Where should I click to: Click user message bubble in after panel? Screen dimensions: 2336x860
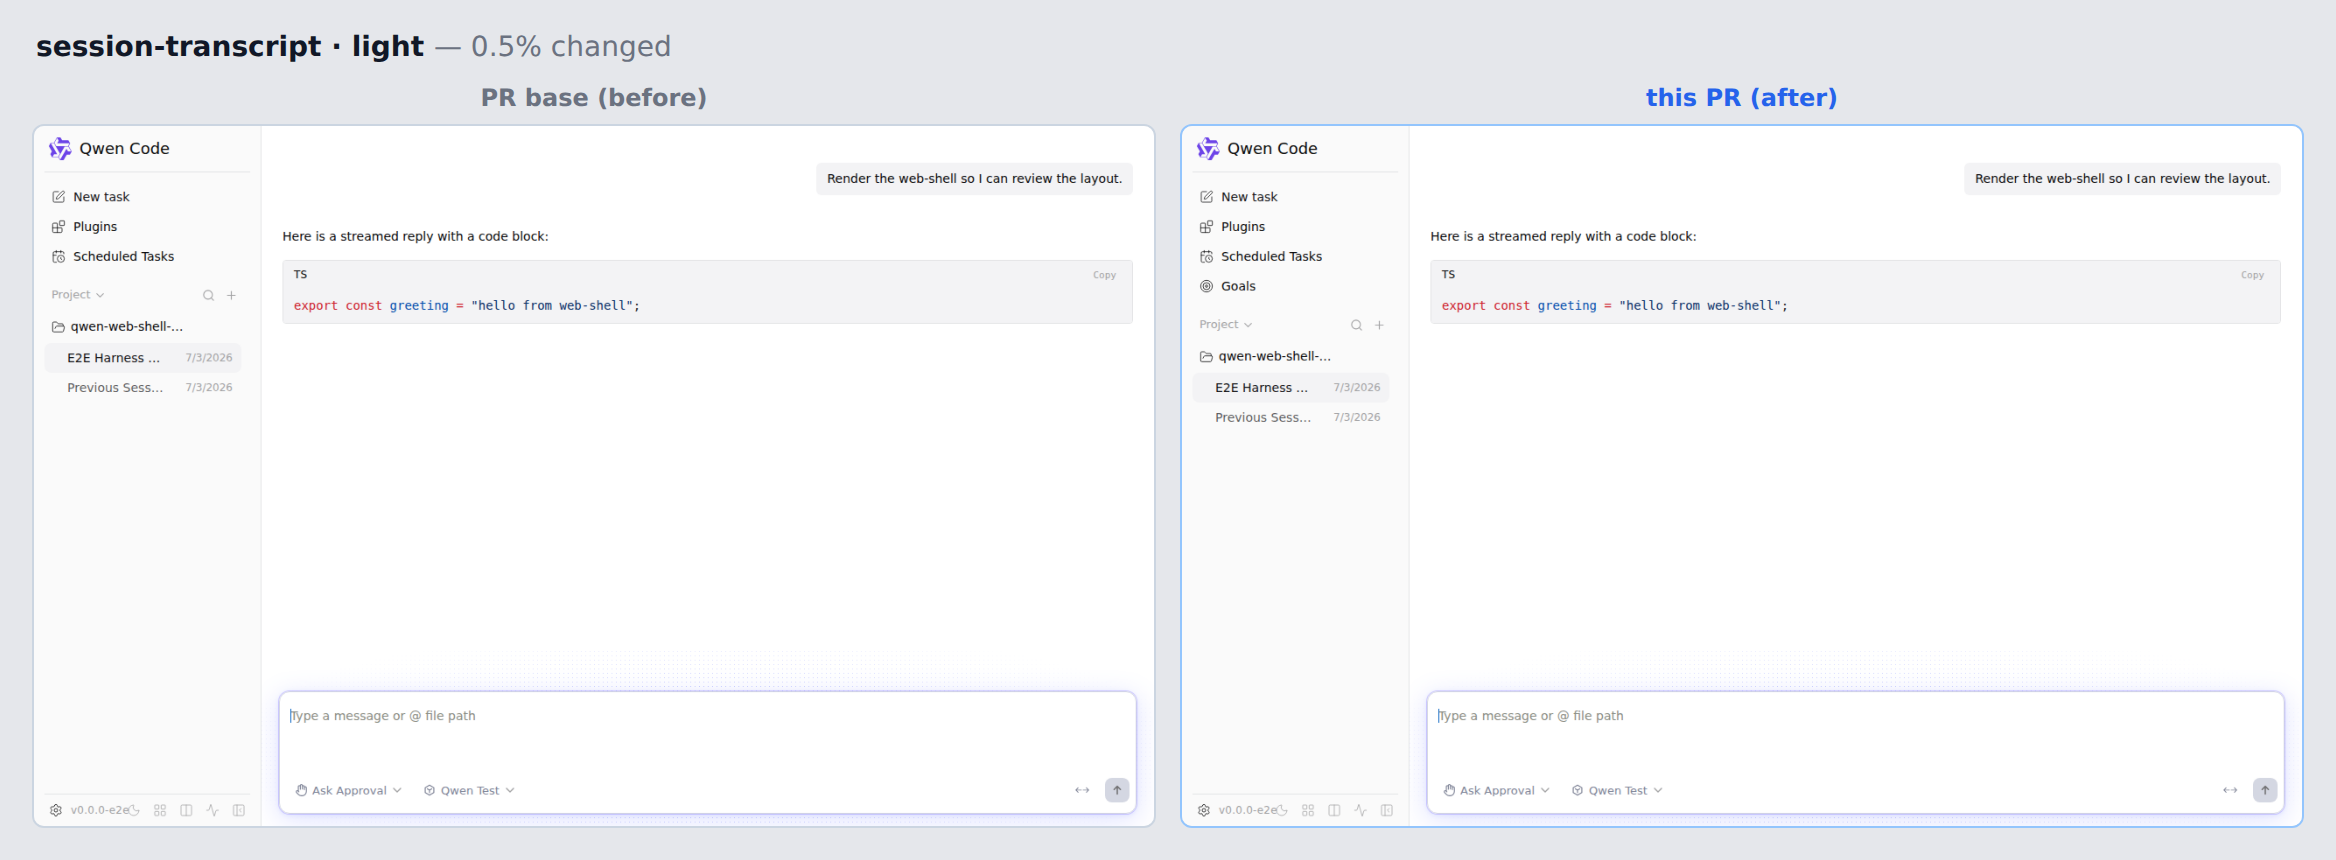(x=2122, y=179)
